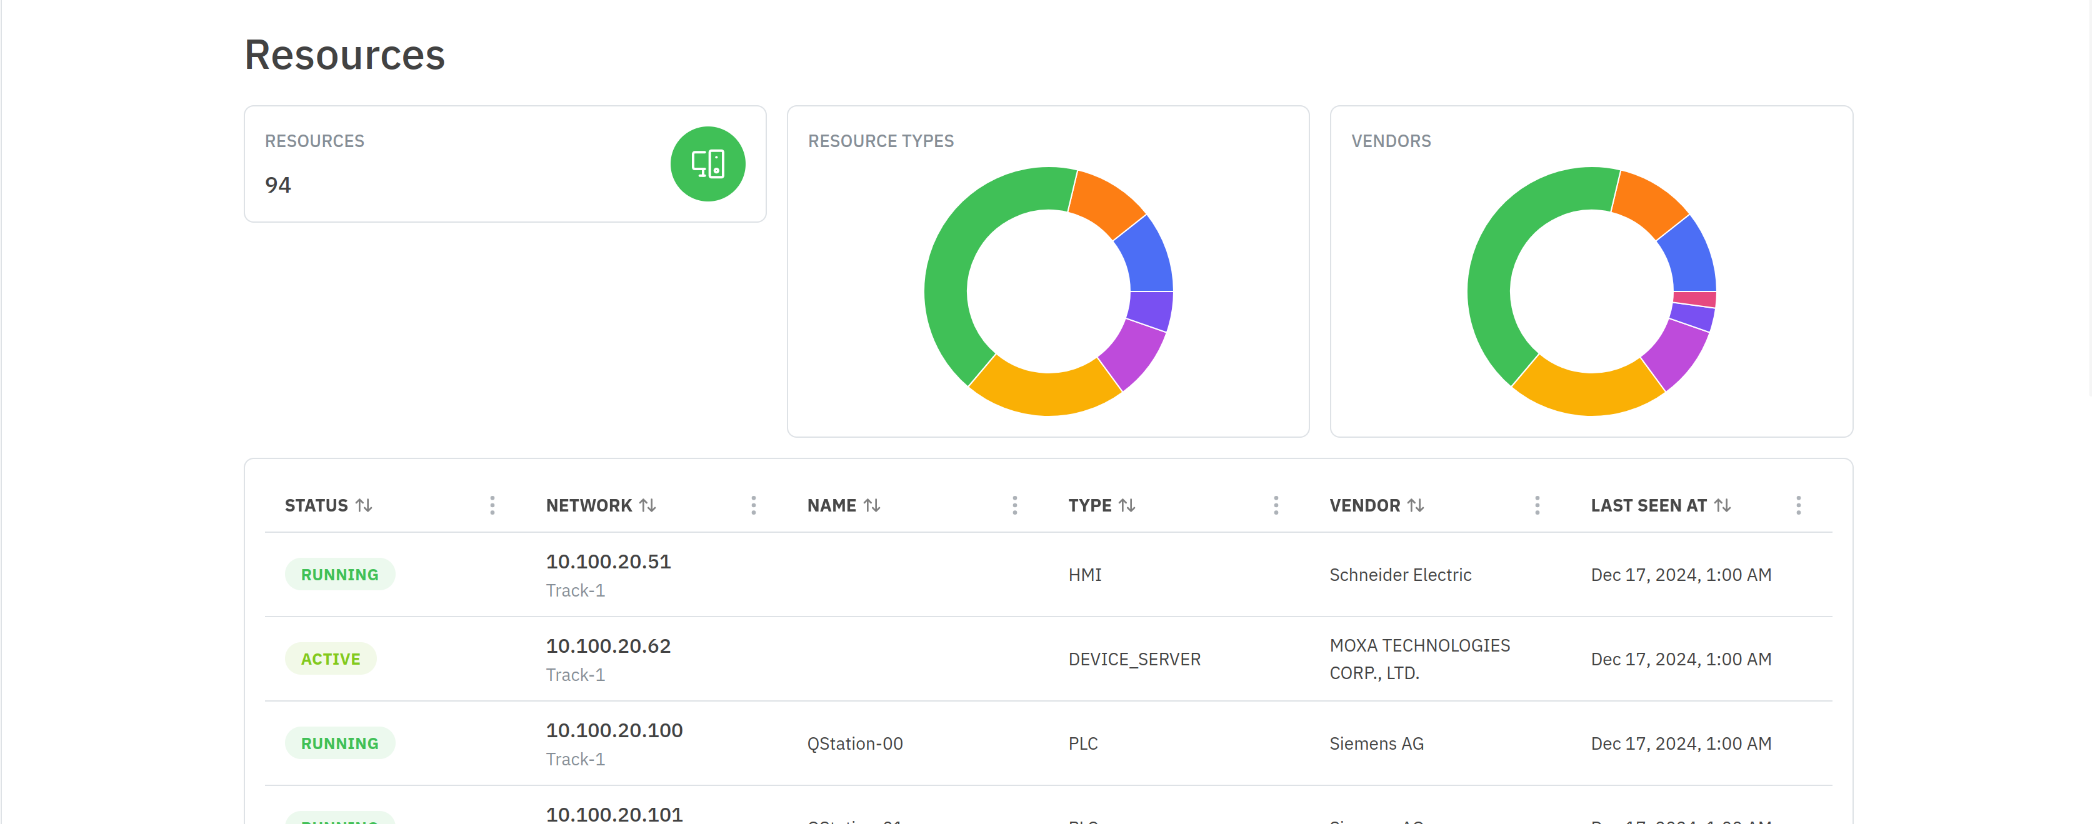Screen dimensions: 2092x824
Task: Sort by Vendor column sort icon
Action: click(x=1416, y=506)
